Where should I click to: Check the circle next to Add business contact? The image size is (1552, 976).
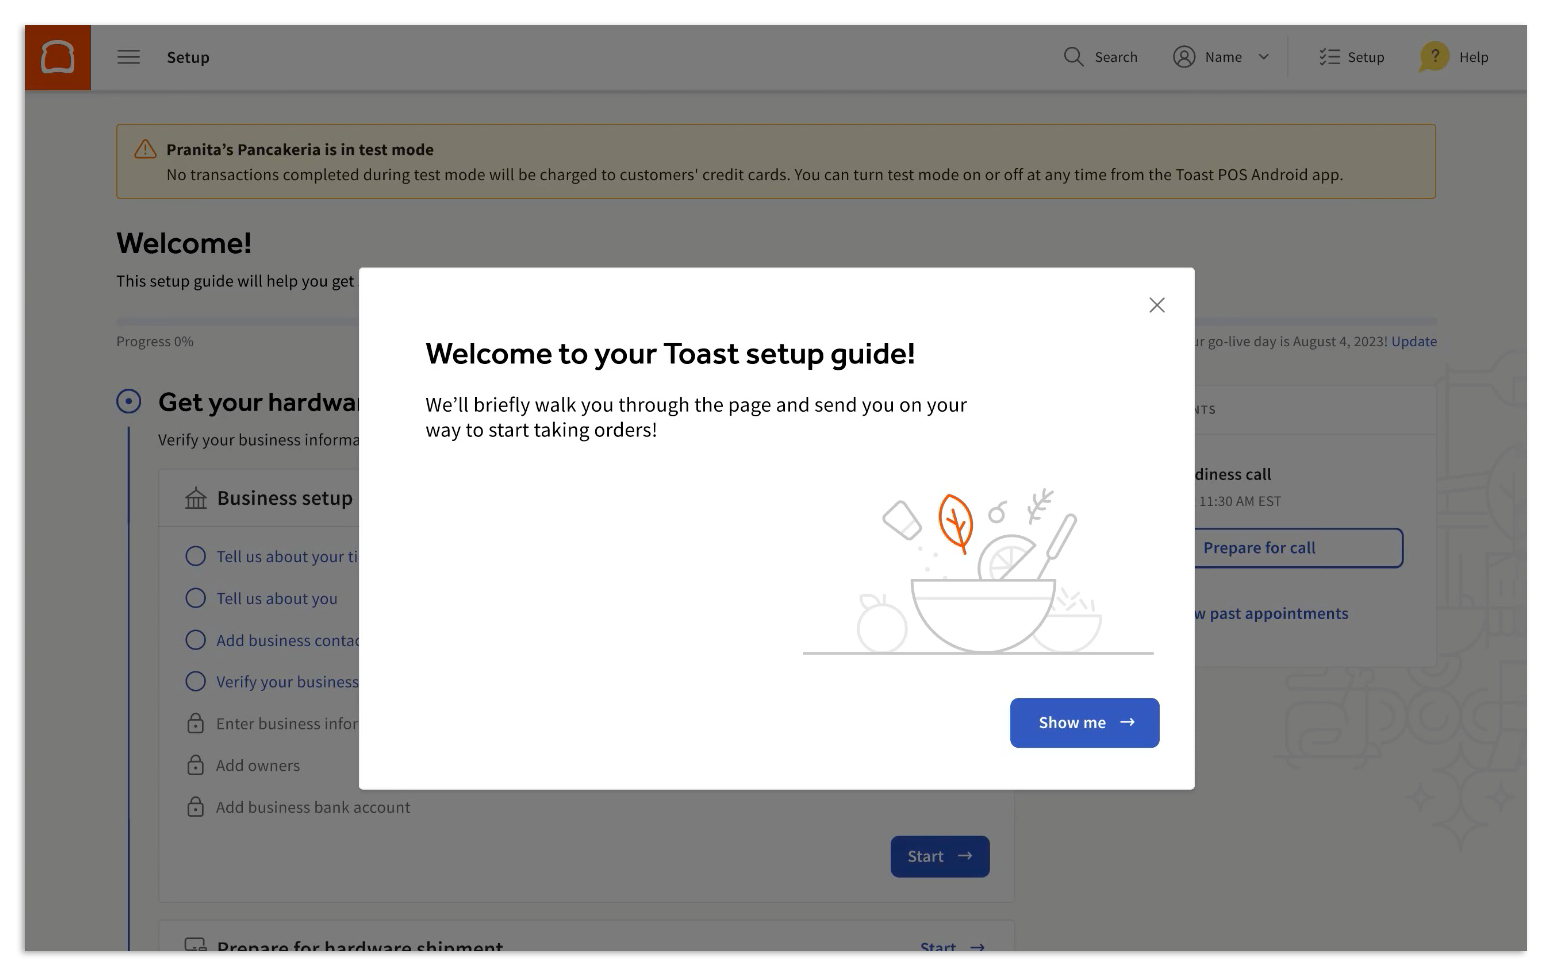196,640
